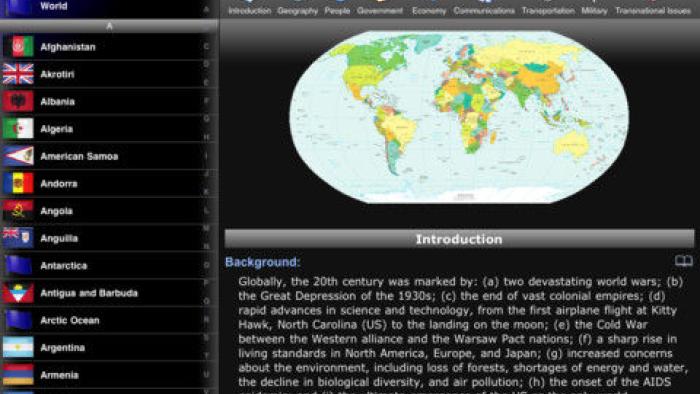Image resolution: width=700 pixels, height=394 pixels.
Task: Choose Antigua and Barbuda in the list
Action: [109, 293]
